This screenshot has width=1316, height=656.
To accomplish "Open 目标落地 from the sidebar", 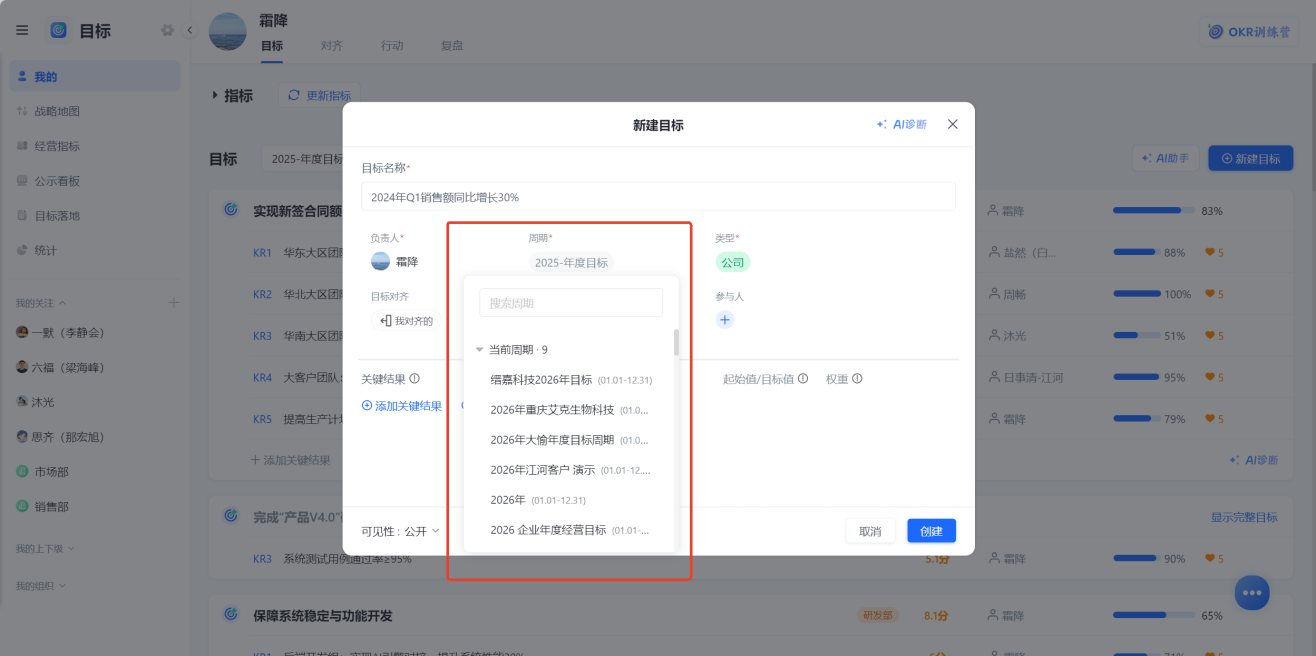I will (95, 215).
